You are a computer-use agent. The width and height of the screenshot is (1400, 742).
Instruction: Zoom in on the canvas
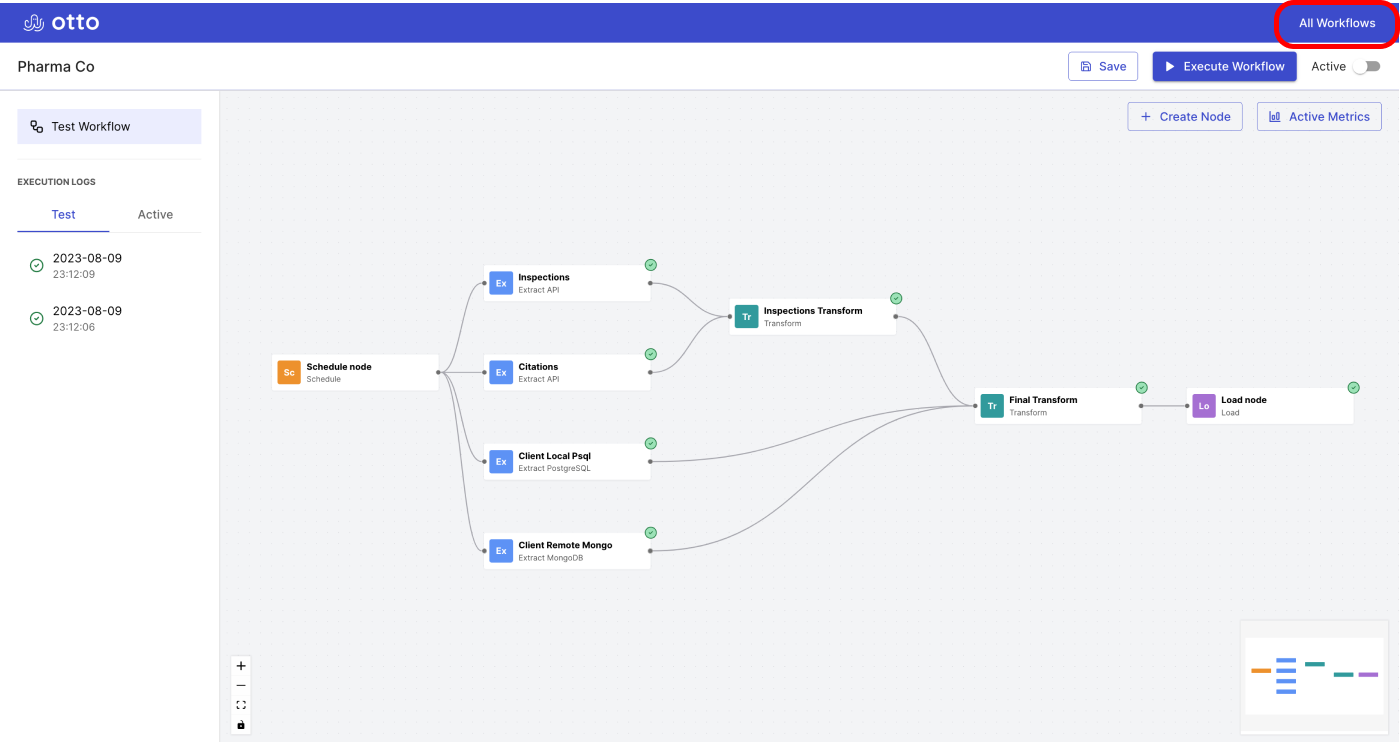pos(241,666)
